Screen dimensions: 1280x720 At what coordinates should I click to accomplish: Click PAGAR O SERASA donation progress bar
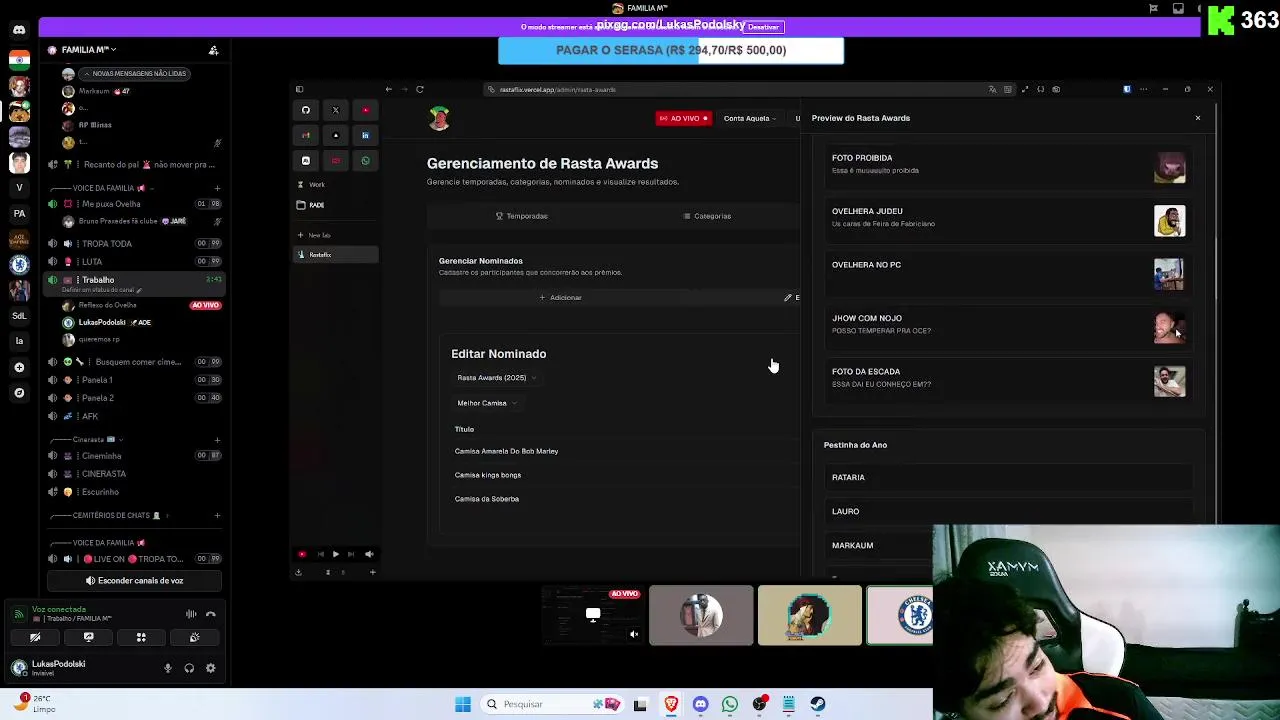pos(671,50)
